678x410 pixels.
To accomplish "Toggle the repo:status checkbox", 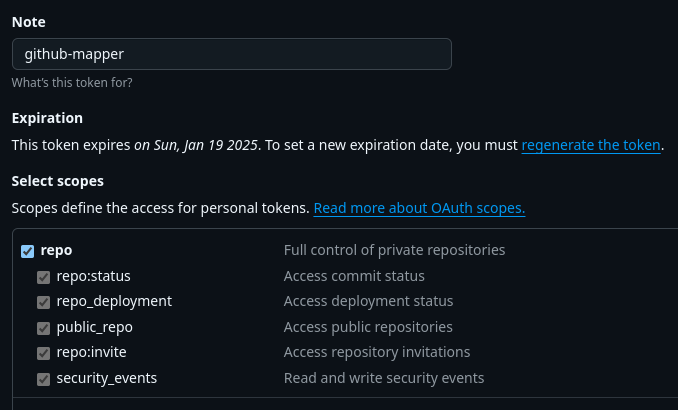I will pyautogui.click(x=44, y=276).
